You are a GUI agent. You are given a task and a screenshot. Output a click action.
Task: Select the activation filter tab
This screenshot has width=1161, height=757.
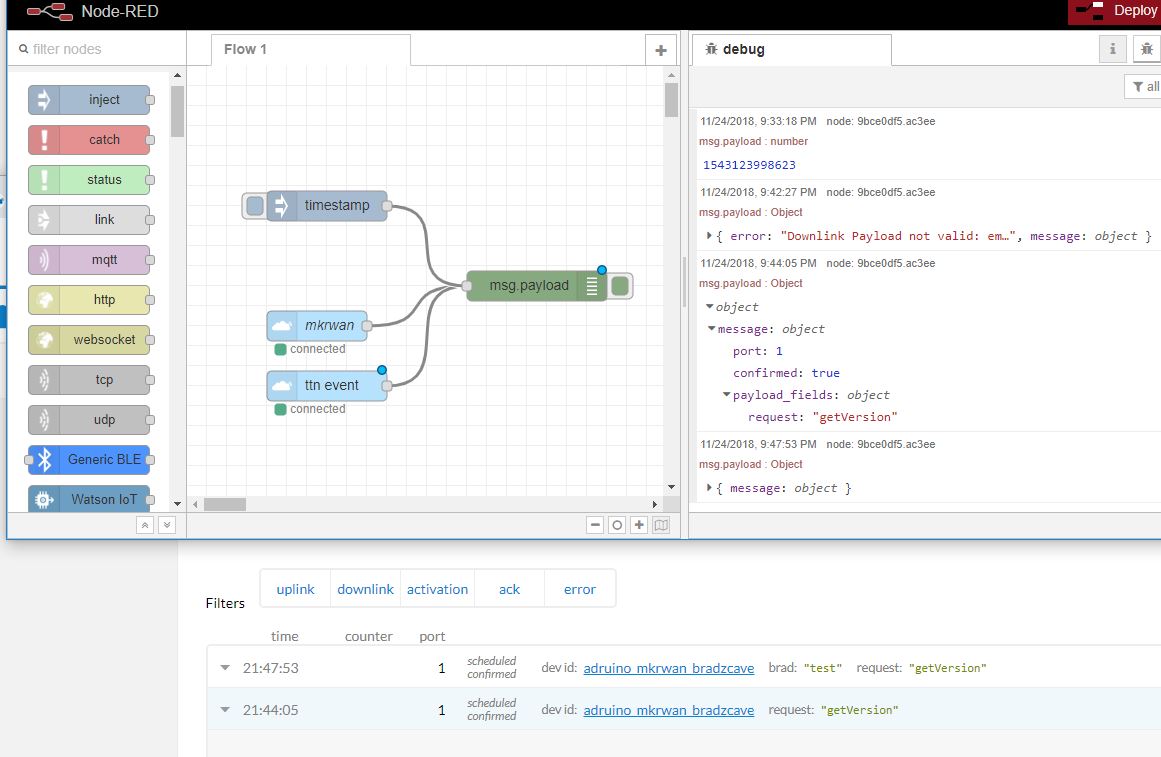[x=437, y=589]
